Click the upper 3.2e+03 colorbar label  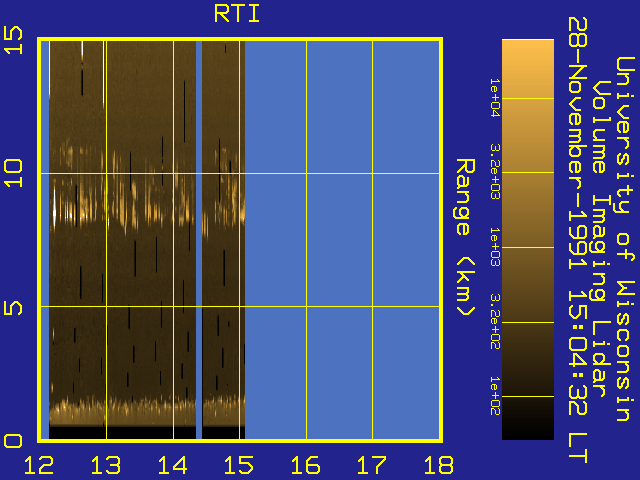(495, 171)
